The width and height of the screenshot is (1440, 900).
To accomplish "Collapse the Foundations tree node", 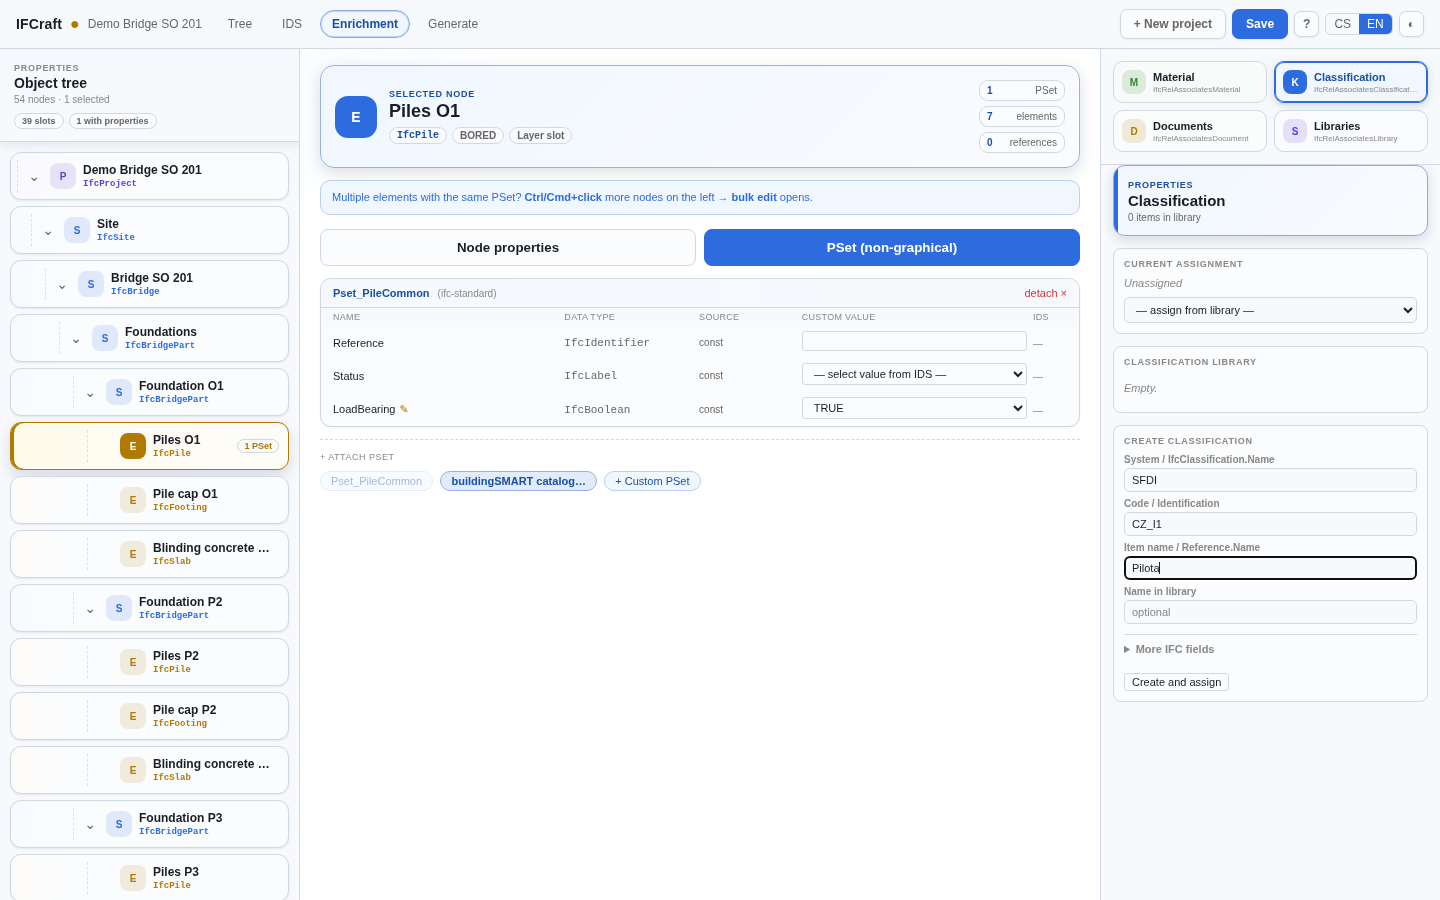I will [x=76, y=339].
